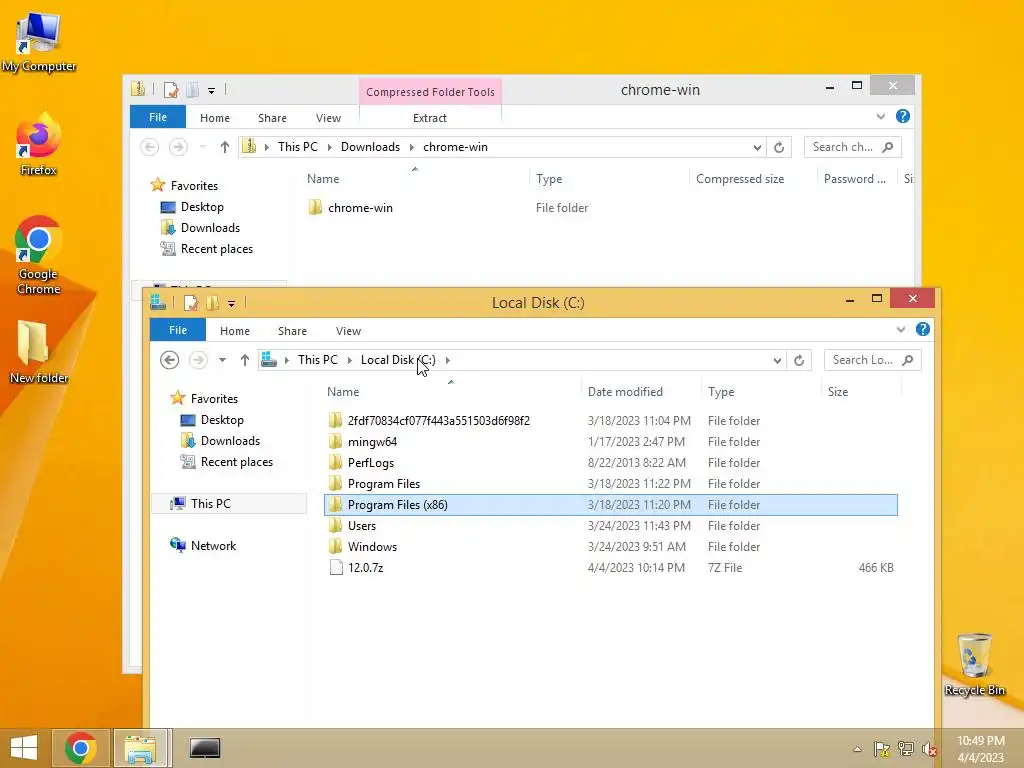Click Downloads breadcrumb in chrome-win window
Viewport: 1024px width, 768px height.
pyautogui.click(x=370, y=147)
